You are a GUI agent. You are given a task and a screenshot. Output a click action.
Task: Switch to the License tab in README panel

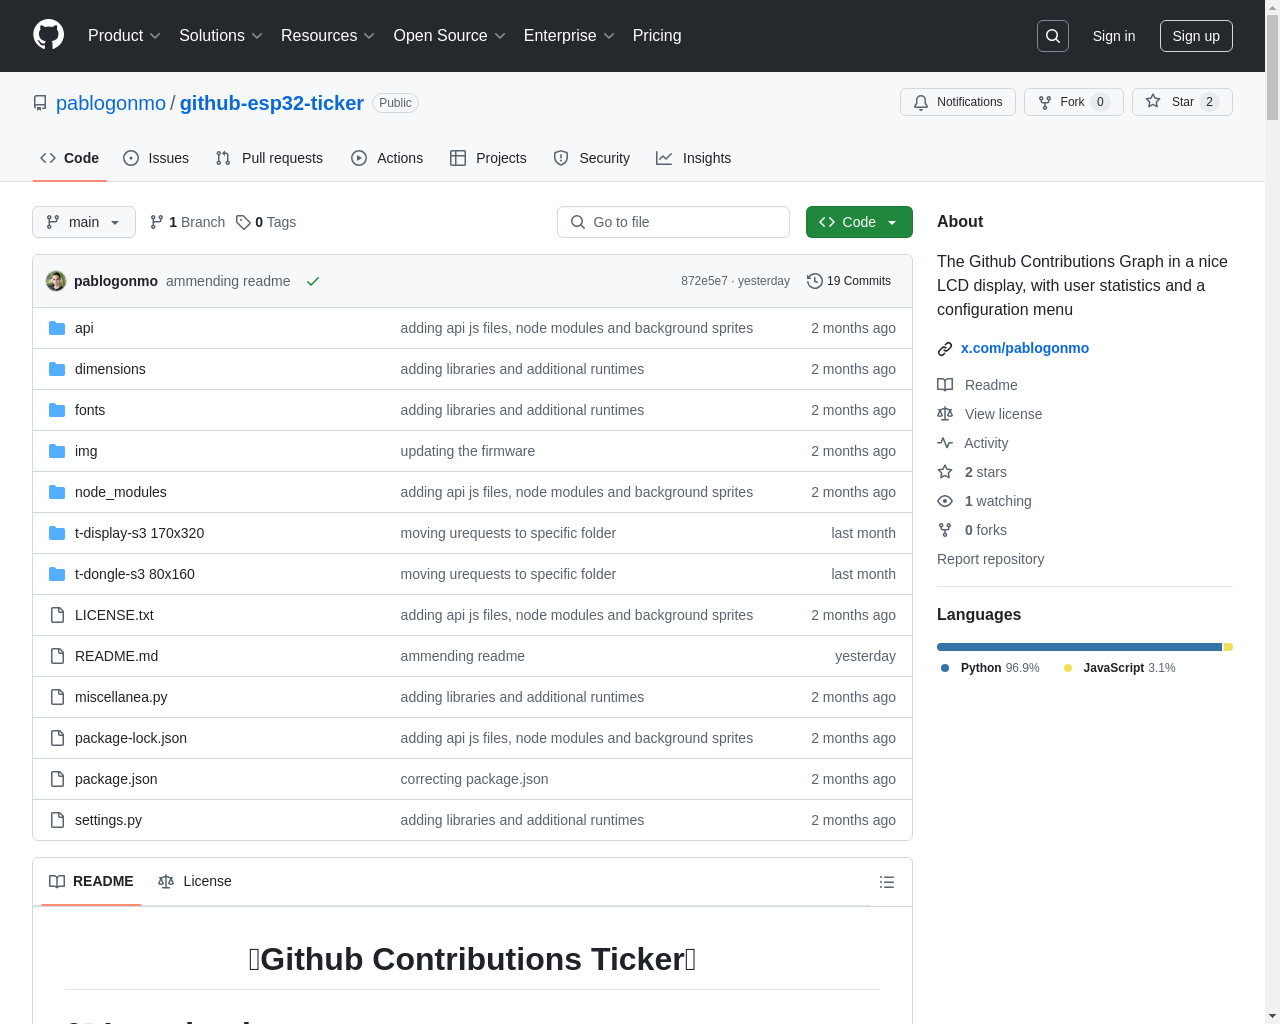(x=195, y=881)
